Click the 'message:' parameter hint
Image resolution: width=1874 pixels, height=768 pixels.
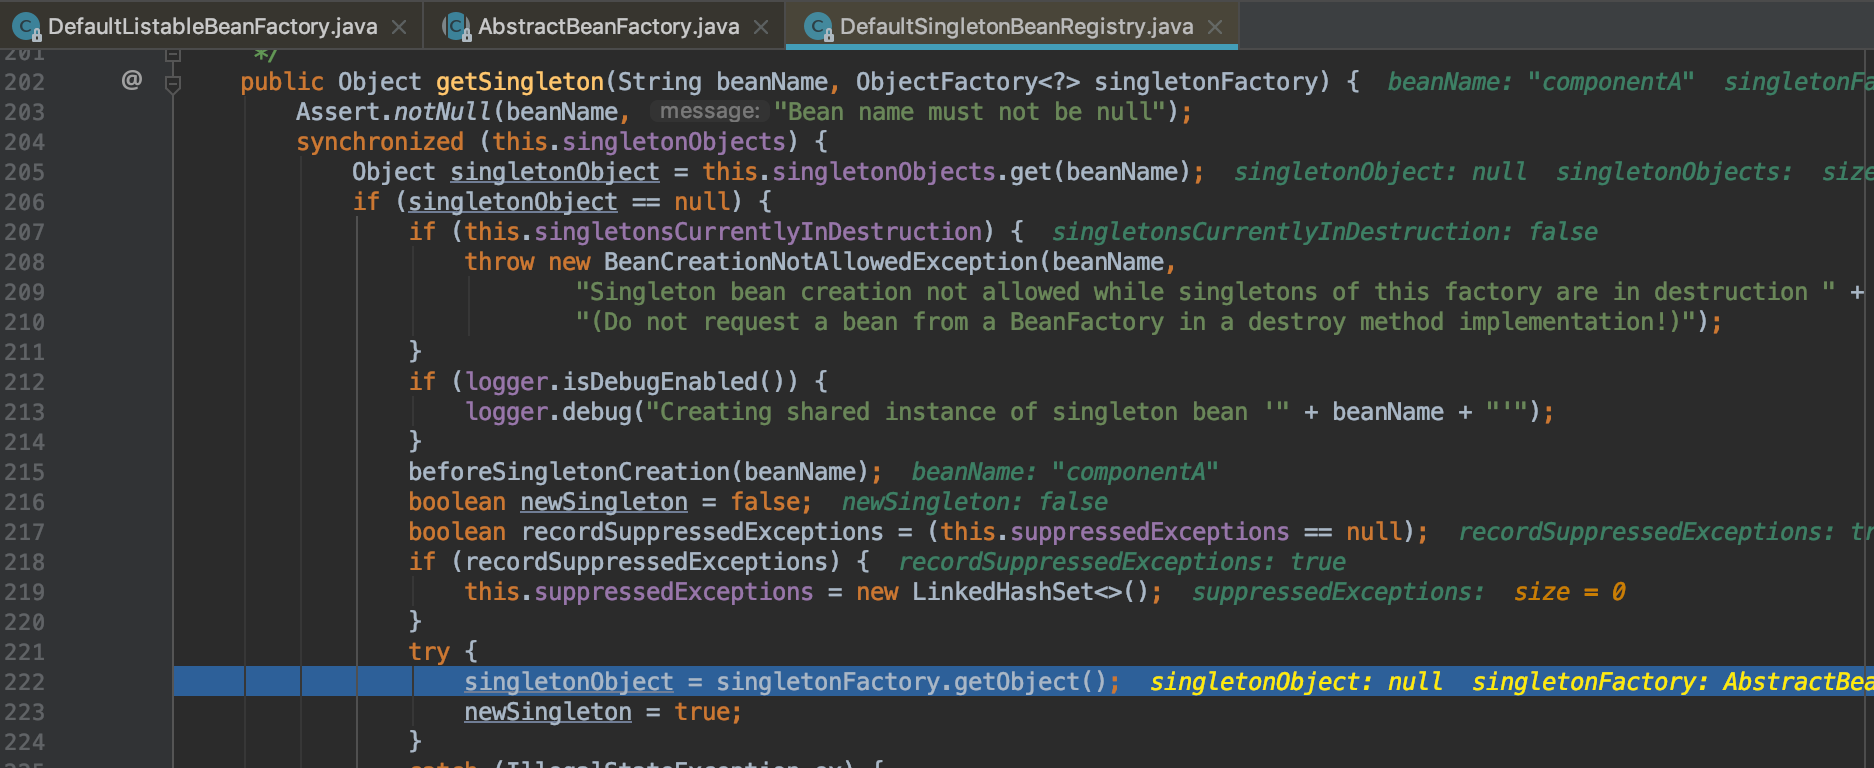tap(710, 112)
